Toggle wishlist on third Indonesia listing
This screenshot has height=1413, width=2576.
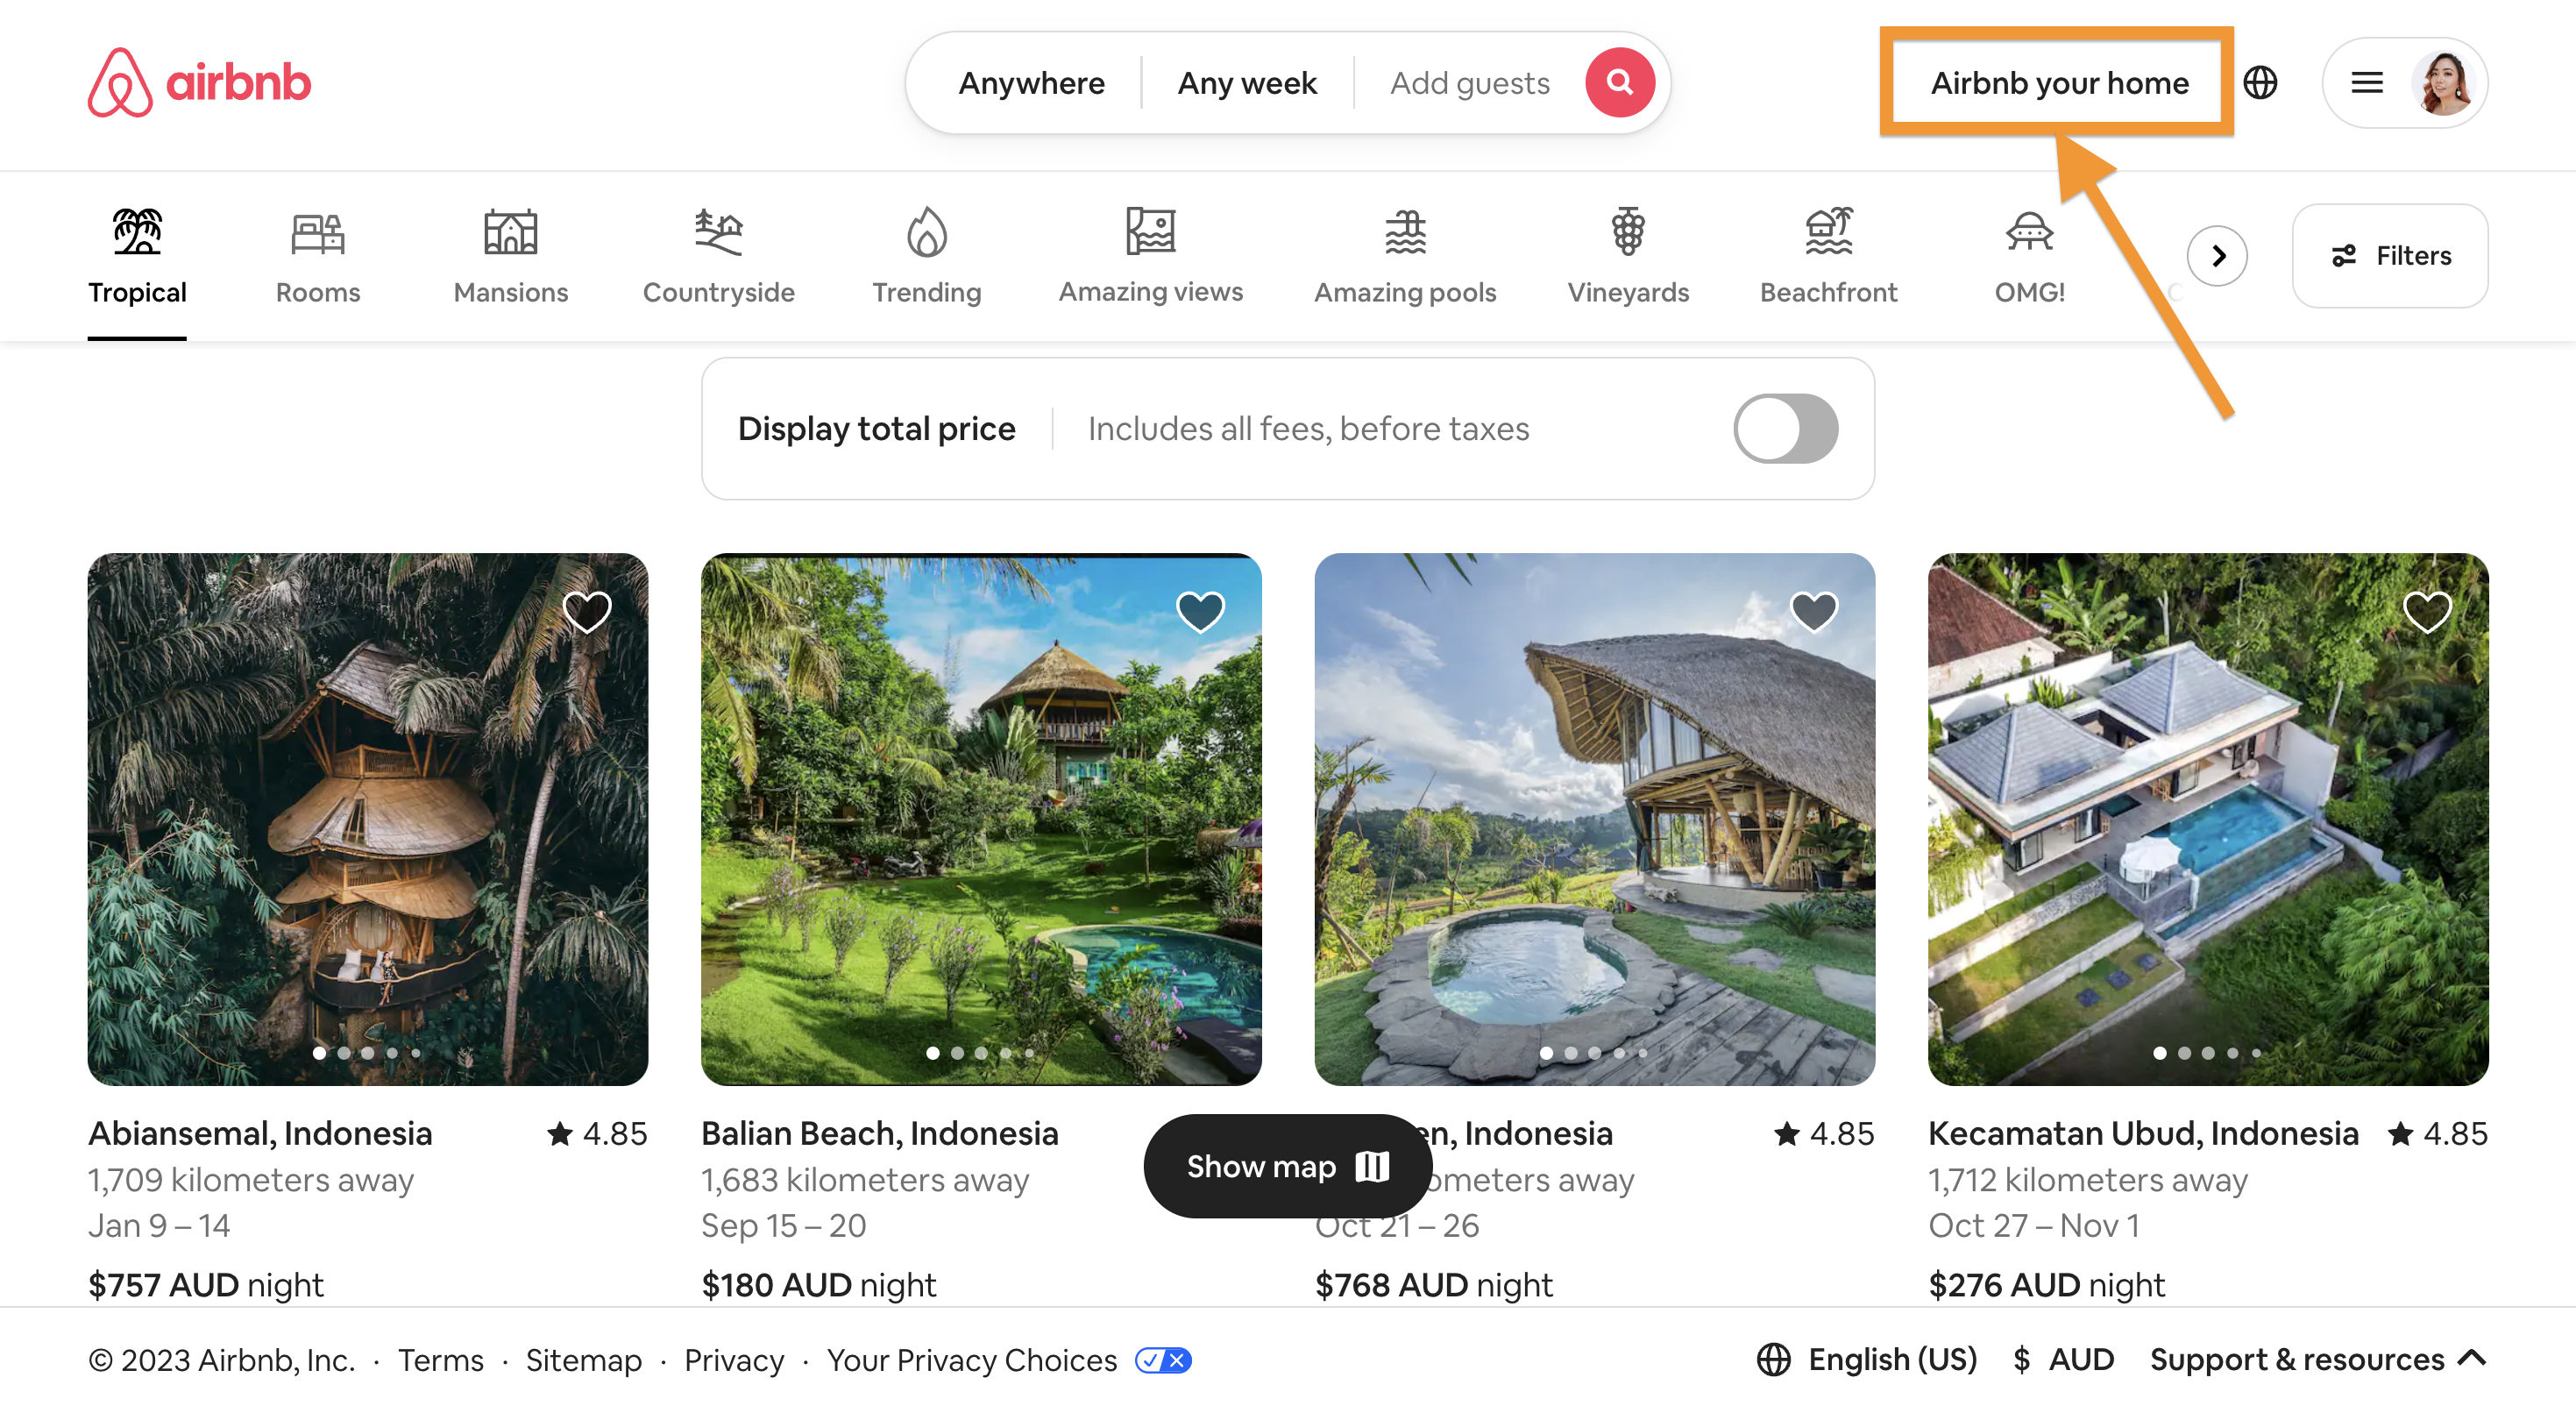tap(1814, 613)
